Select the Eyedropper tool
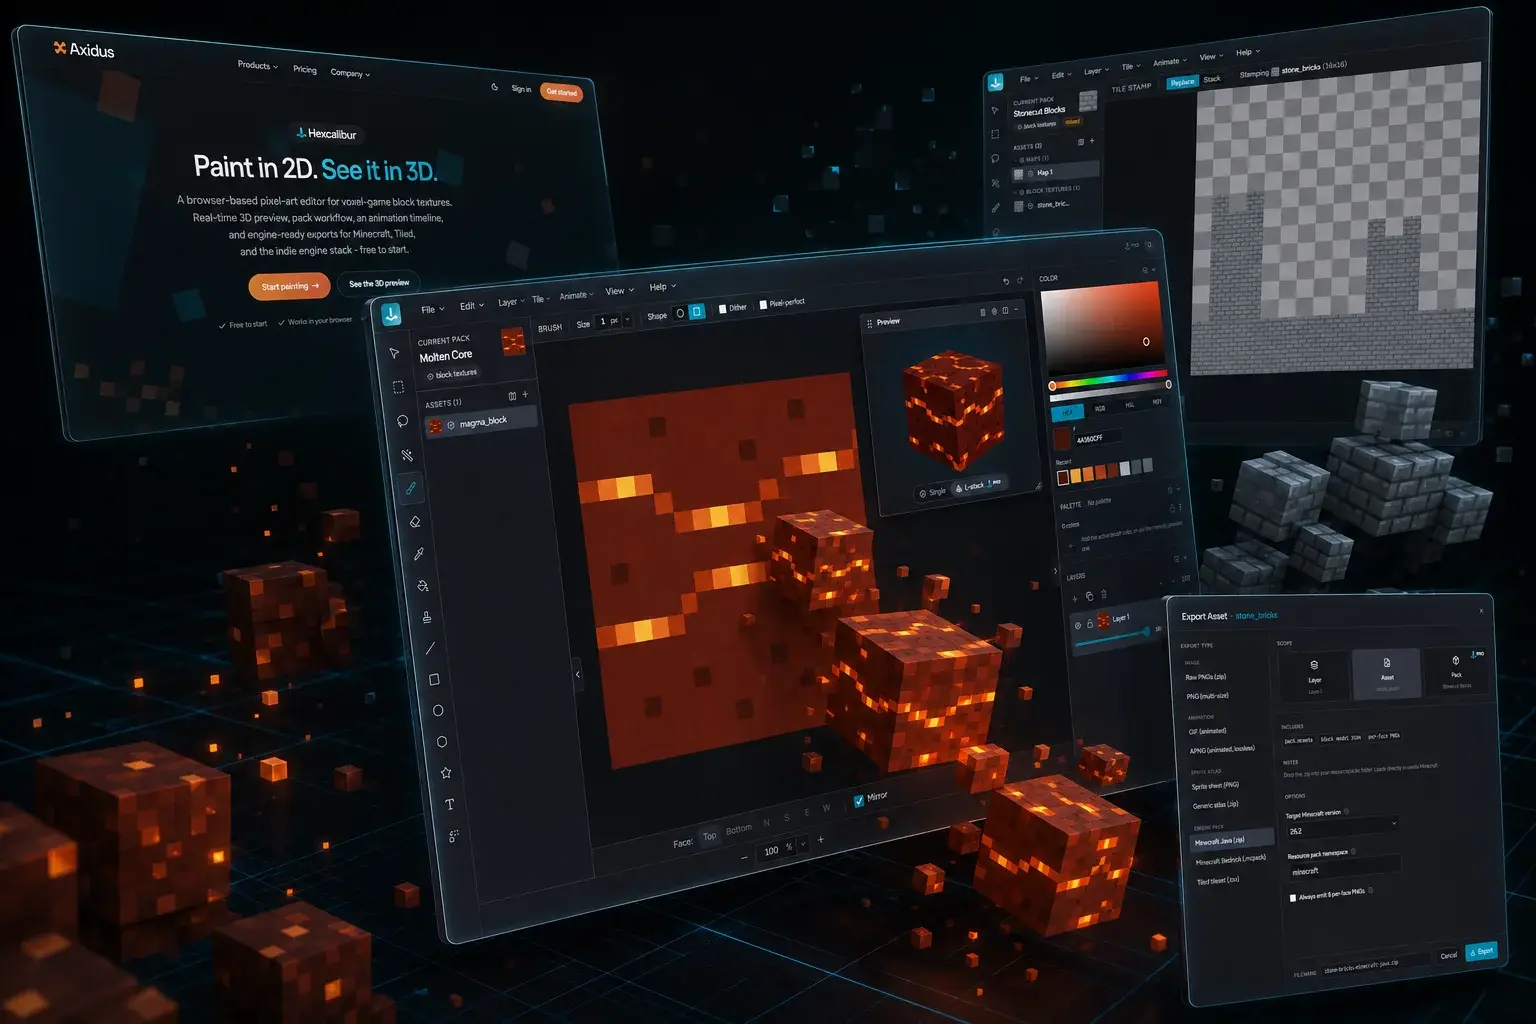Image resolution: width=1536 pixels, height=1024 pixels. (x=418, y=554)
